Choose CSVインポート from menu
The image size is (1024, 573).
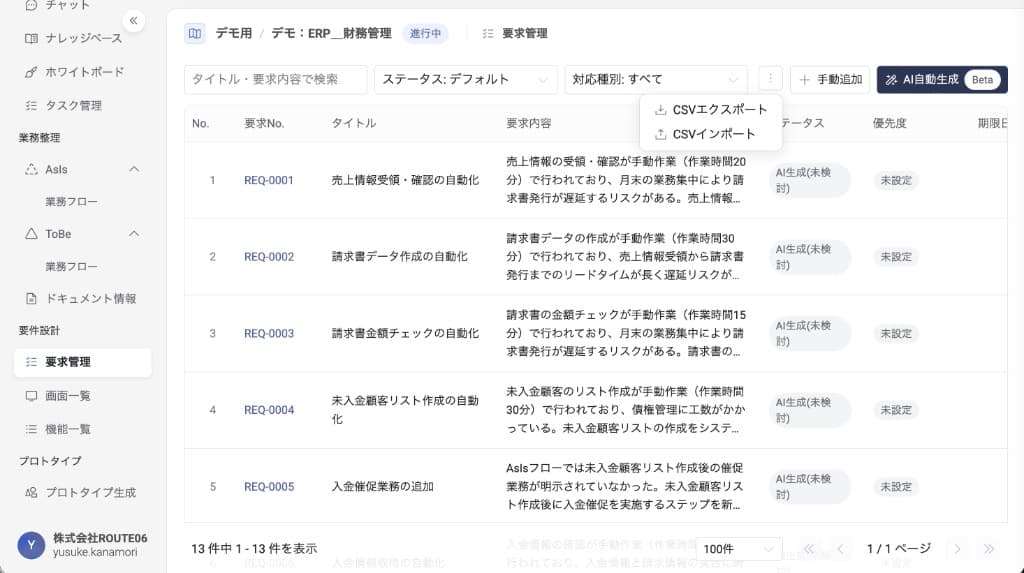[x=711, y=134]
